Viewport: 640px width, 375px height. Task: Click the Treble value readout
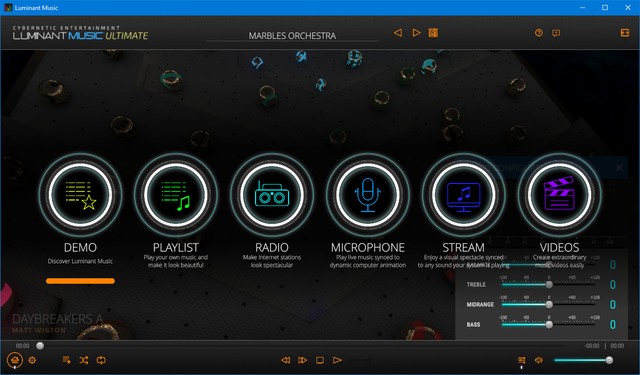click(613, 284)
